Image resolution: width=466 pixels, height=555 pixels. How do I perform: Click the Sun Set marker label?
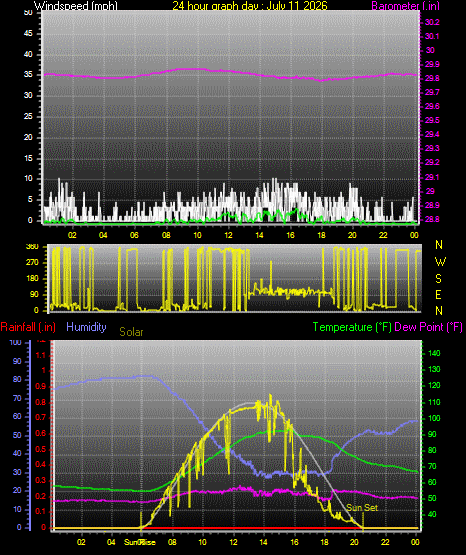(x=362, y=508)
